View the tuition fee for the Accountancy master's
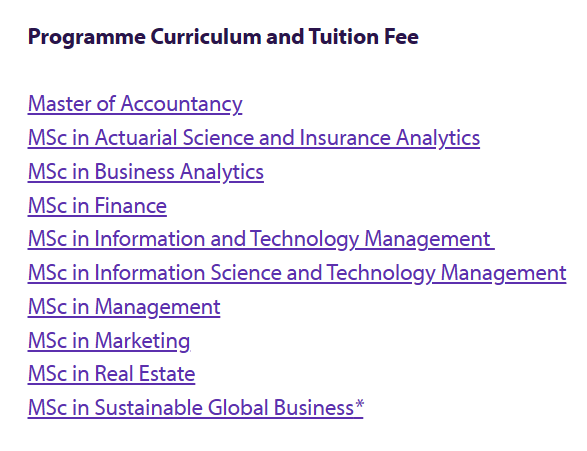The height and width of the screenshot is (451, 587). tap(135, 104)
